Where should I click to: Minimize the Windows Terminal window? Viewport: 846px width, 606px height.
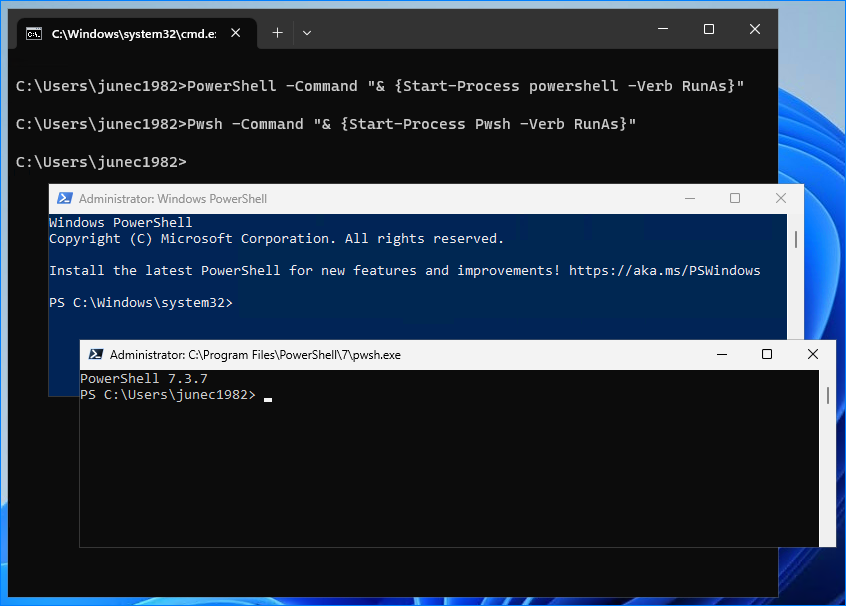click(663, 29)
